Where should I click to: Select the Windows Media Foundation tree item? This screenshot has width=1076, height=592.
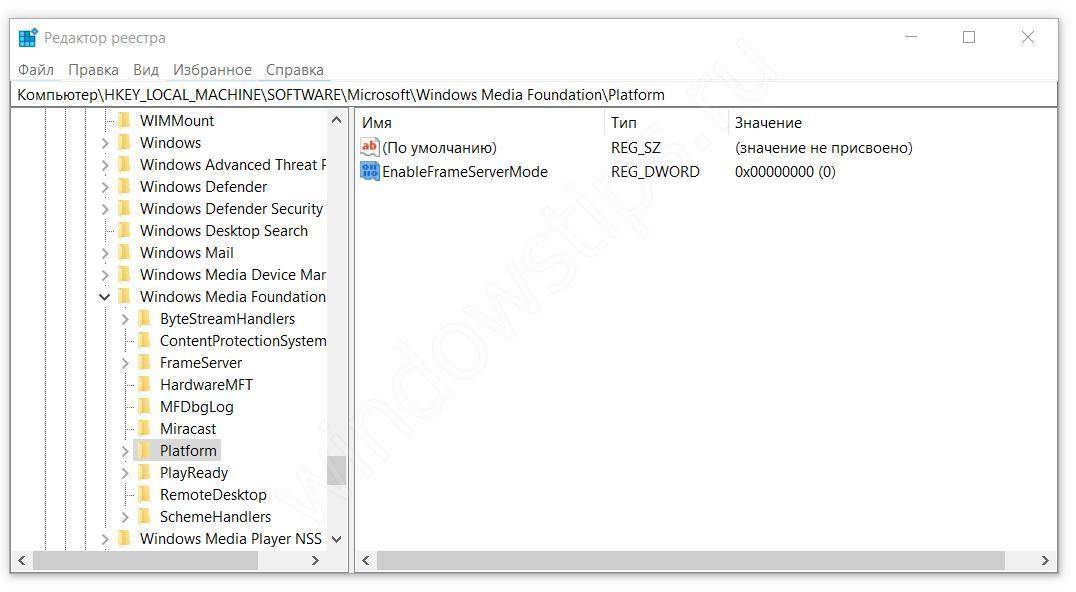pyautogui.click(x=233, y=296)
